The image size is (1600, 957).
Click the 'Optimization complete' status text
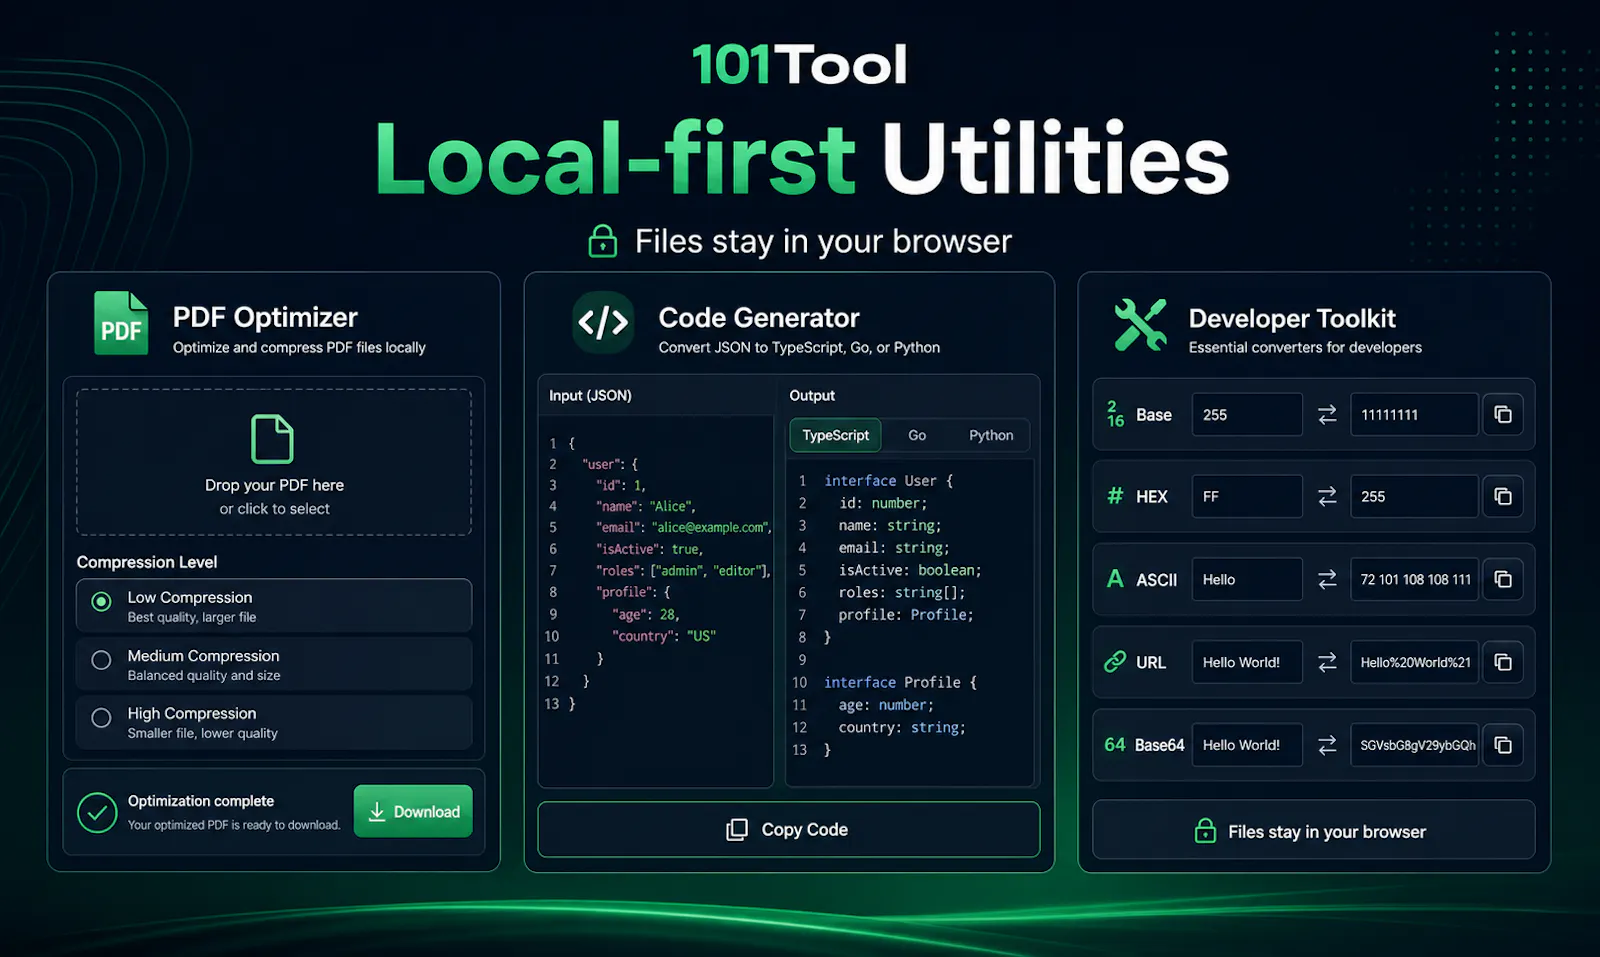pyautogui.click(x=201, y=801)
